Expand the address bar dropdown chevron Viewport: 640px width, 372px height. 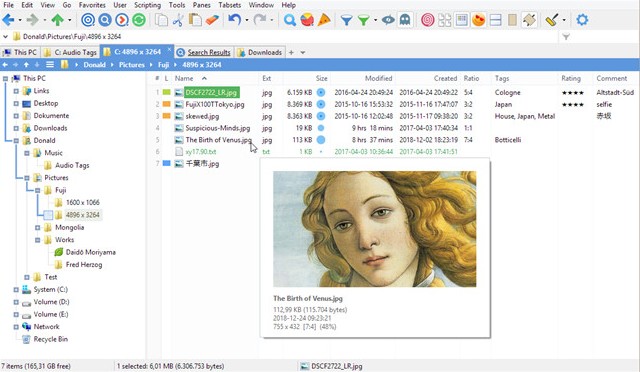5,37
